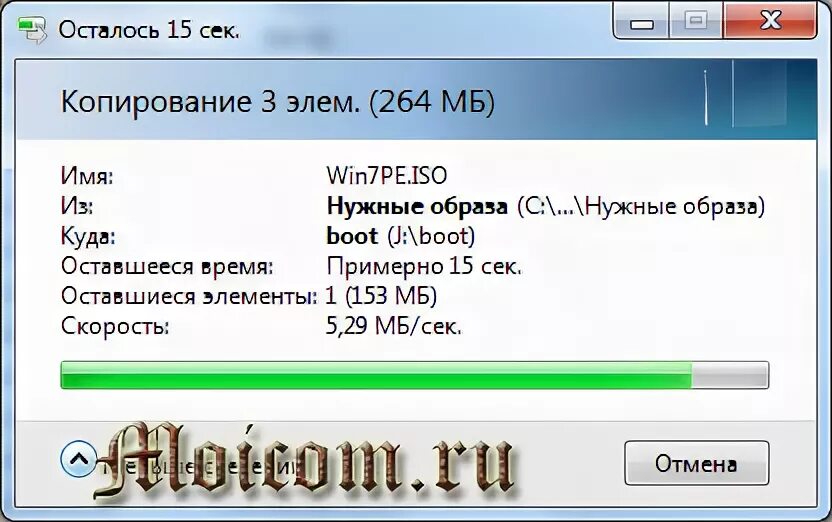
Task: Click the green filled part of the progress bar
Action: [x=376, y=375]
